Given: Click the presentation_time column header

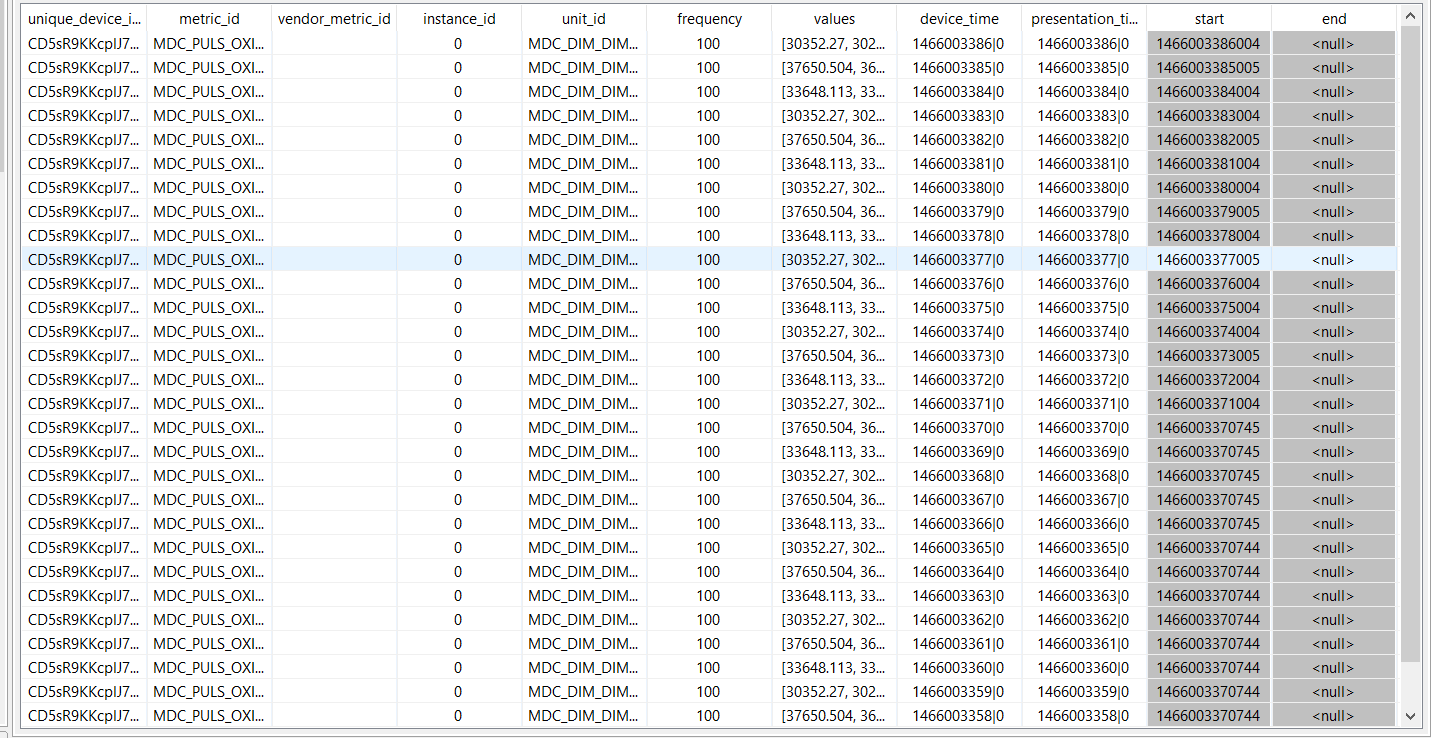Looking at the screenshot, I should (x=1084, y=19).
